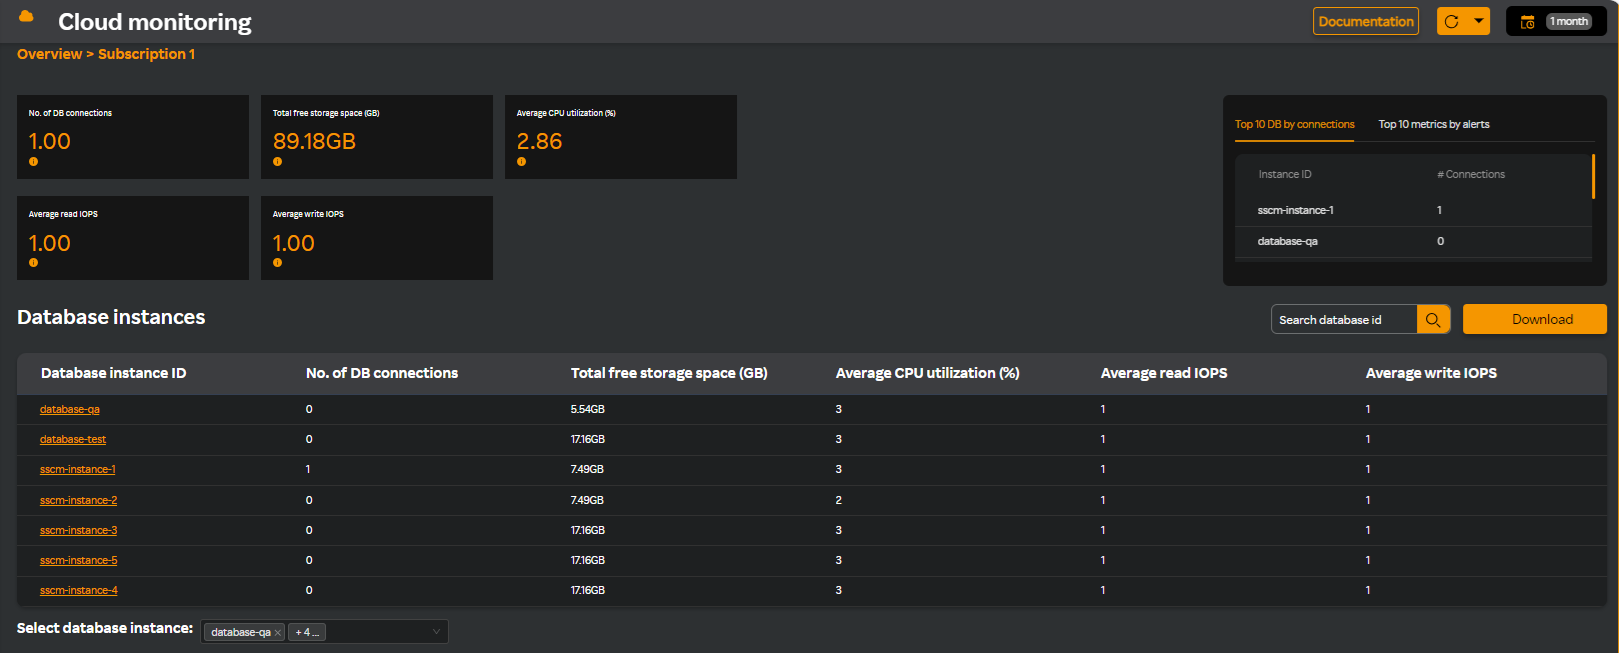Click info icon under Average CPU utilization card

521,161
